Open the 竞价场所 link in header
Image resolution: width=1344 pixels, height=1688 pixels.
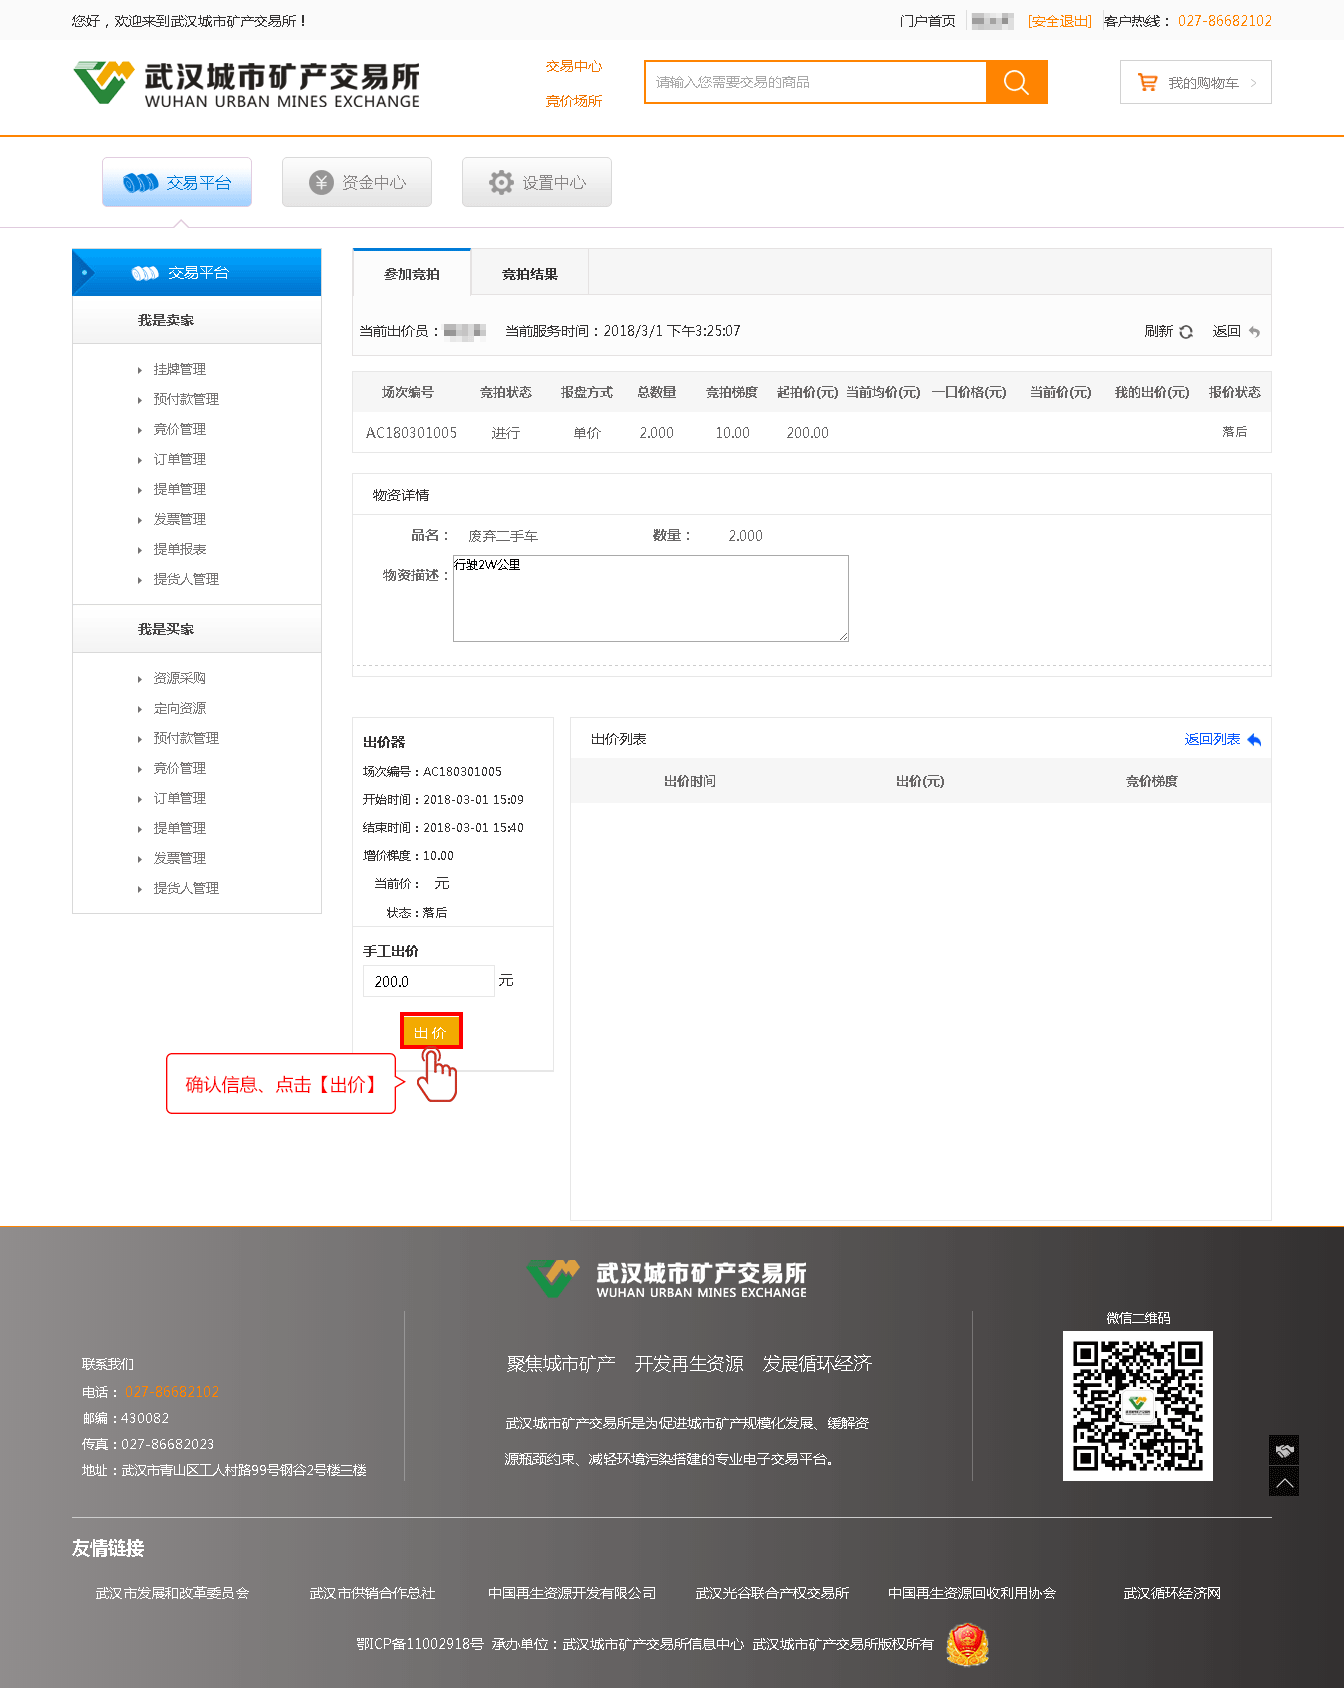click(573, 101)
